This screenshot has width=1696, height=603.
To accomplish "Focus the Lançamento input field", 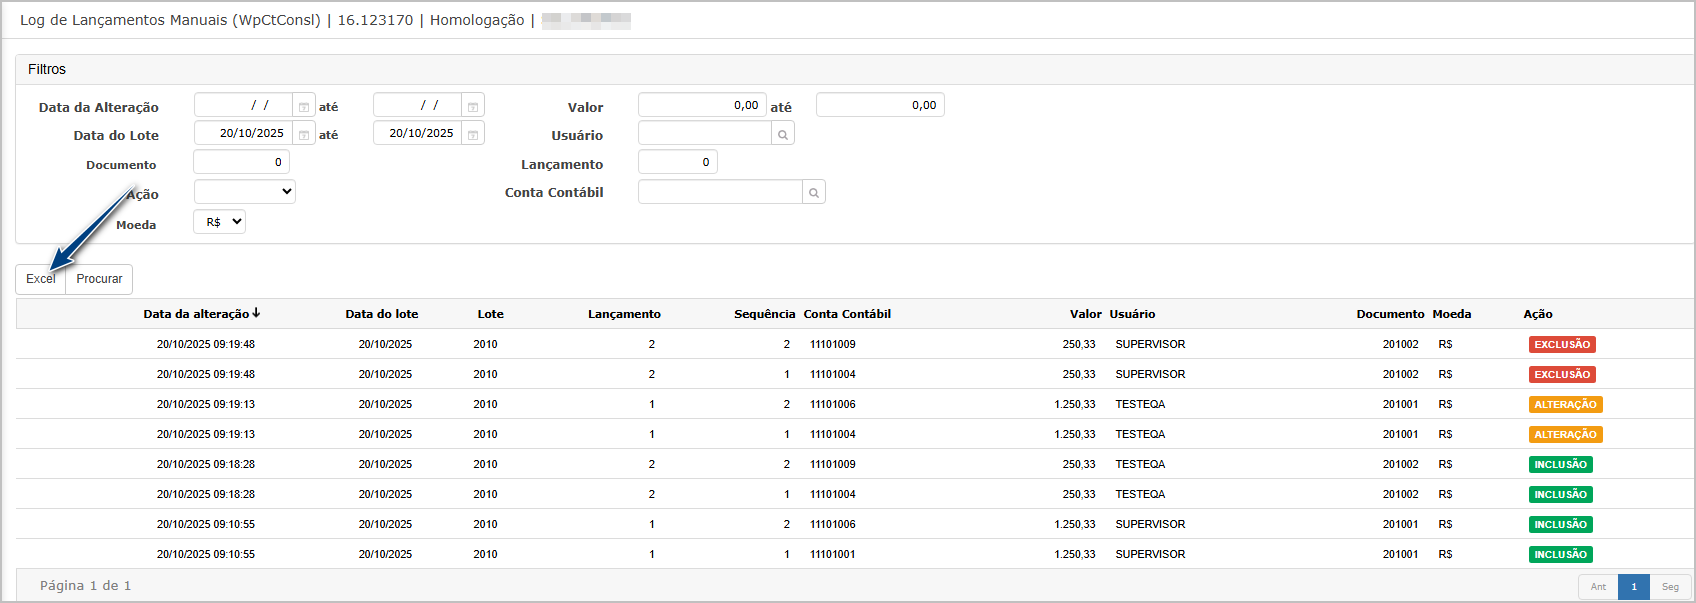I will pos(677,162).
